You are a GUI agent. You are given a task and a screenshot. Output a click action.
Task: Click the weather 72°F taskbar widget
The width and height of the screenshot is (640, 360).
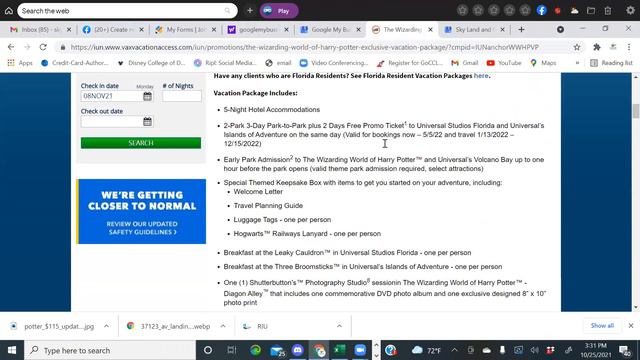427,350
